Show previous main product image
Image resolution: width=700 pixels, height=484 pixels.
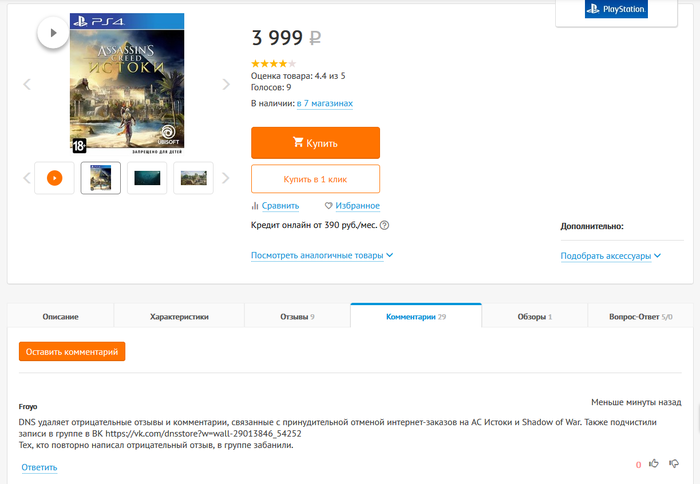(x=27, y=84)
